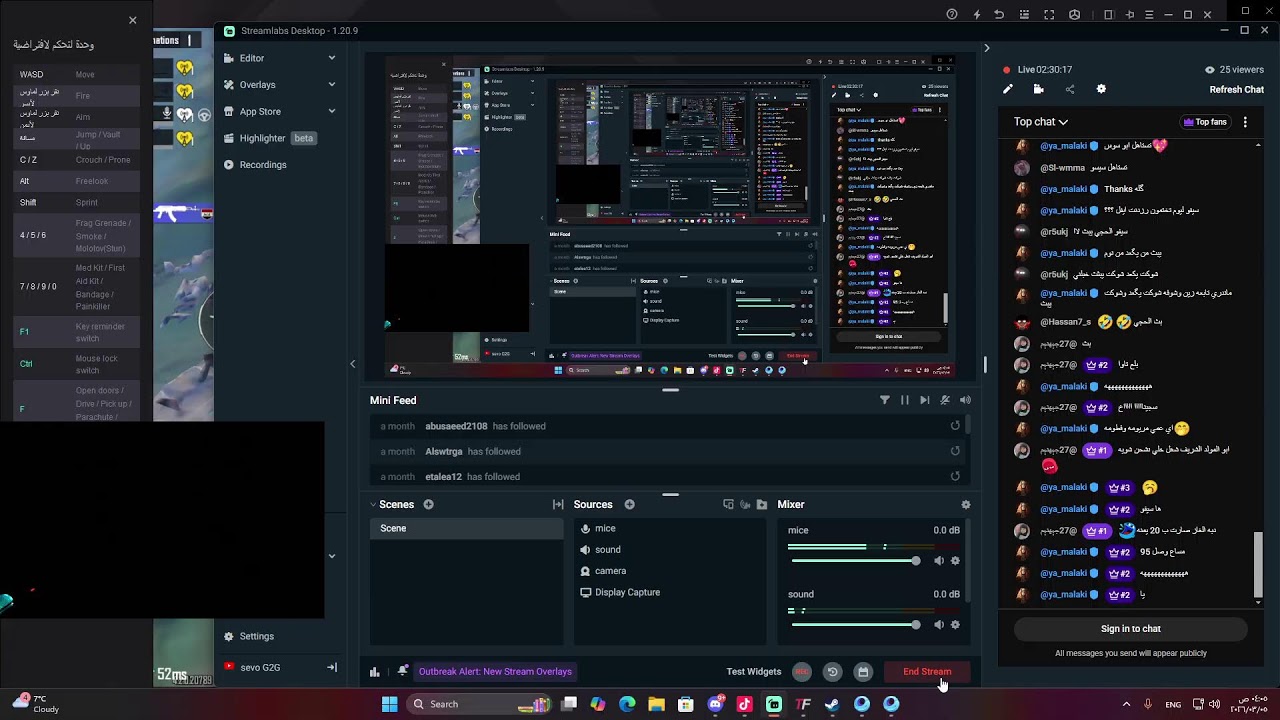Image resolution: width=1280 pixels, height=720 pixels.
Task: Open Steam from the Windows taskbar
Action: coord(832,704)
